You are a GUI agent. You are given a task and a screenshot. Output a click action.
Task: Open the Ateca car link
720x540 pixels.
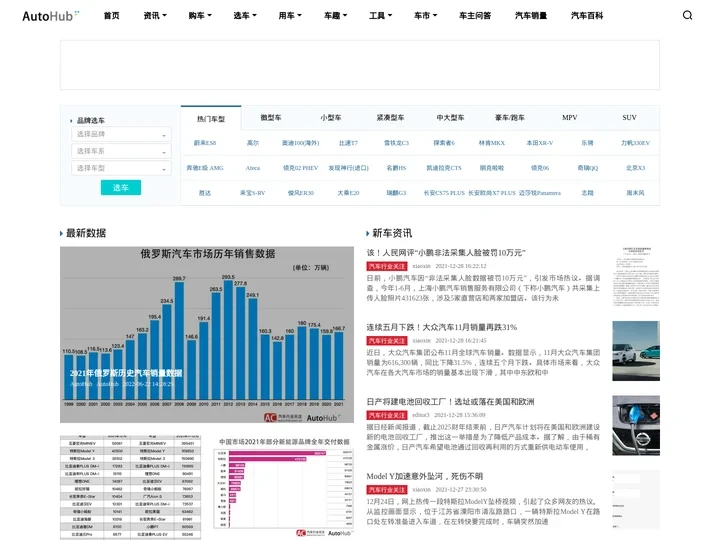coord(253,168)
